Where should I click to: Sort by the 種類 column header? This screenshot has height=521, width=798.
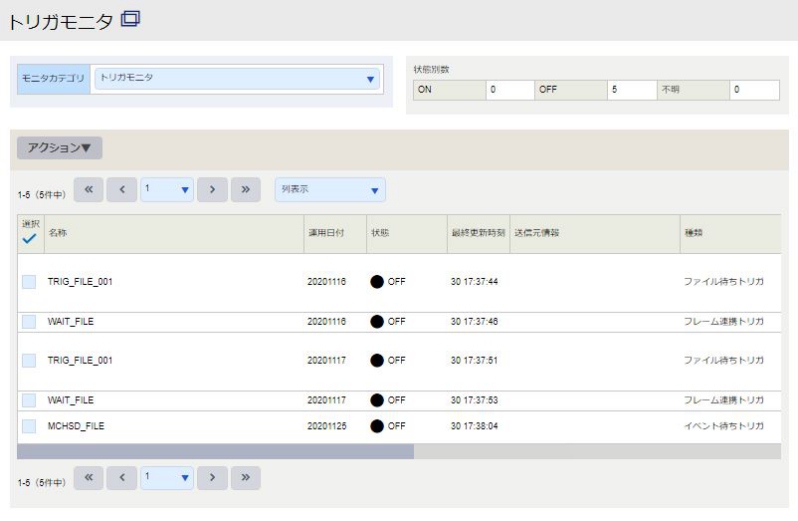point(731,234)
